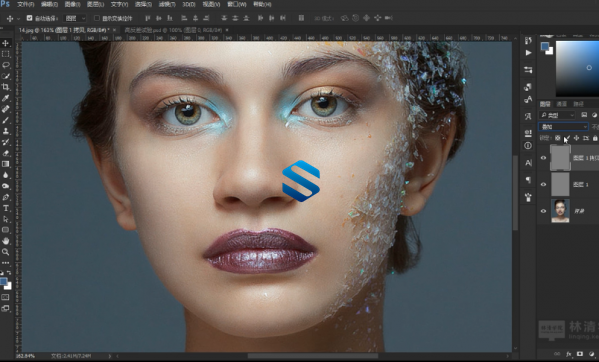Select the Lasso tool
Image resolution: width=599 pixels, height=362 pixels.
[x=6, y=65]
